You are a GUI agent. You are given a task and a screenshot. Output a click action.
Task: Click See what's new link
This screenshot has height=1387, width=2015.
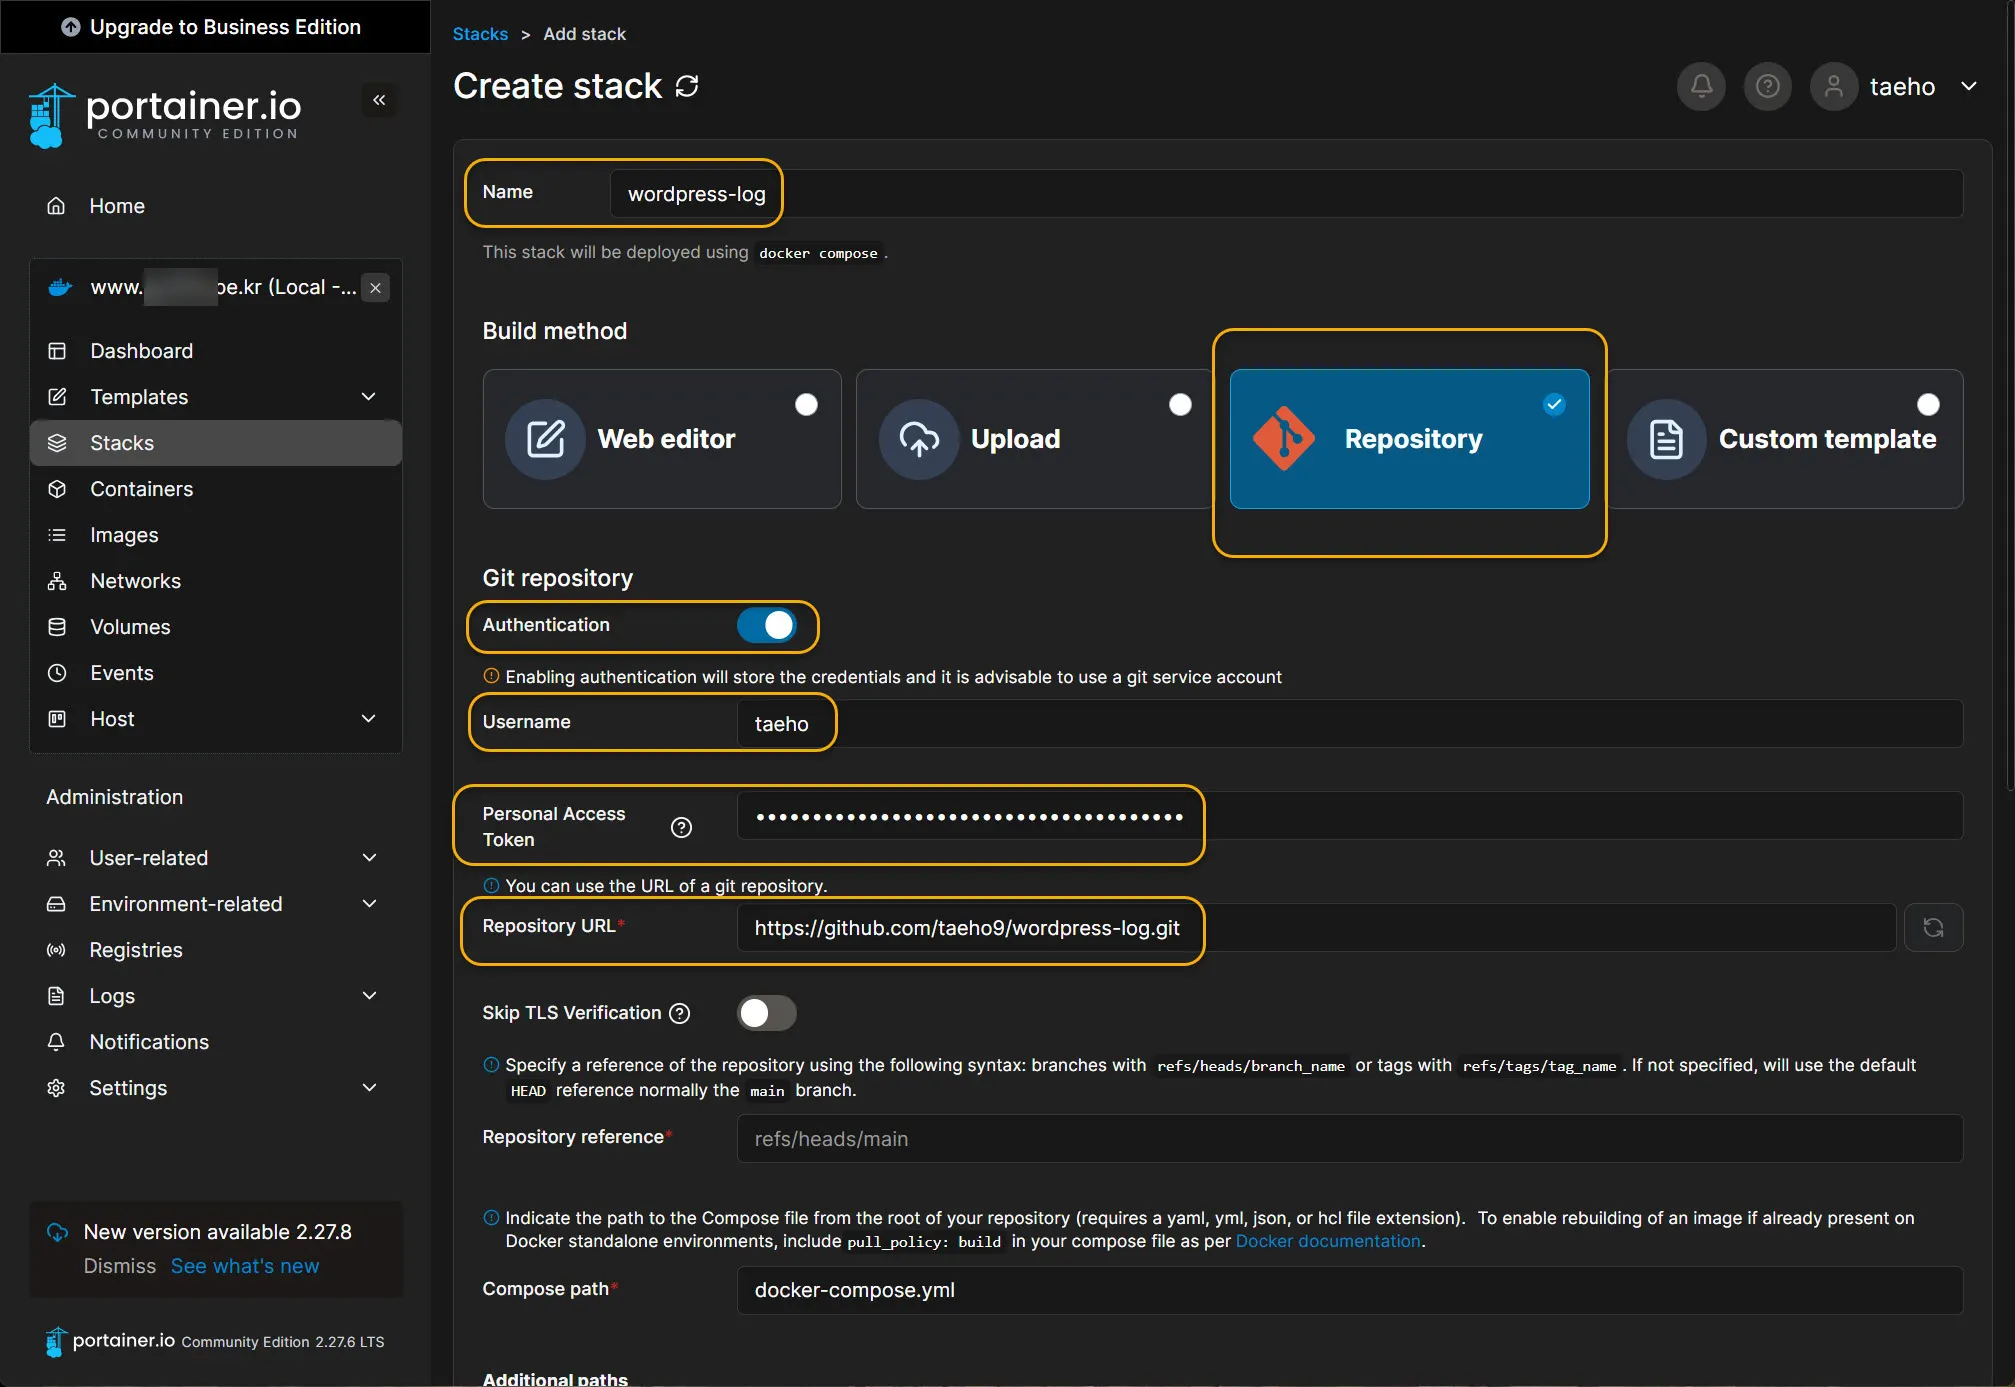tap(245, 1265)
